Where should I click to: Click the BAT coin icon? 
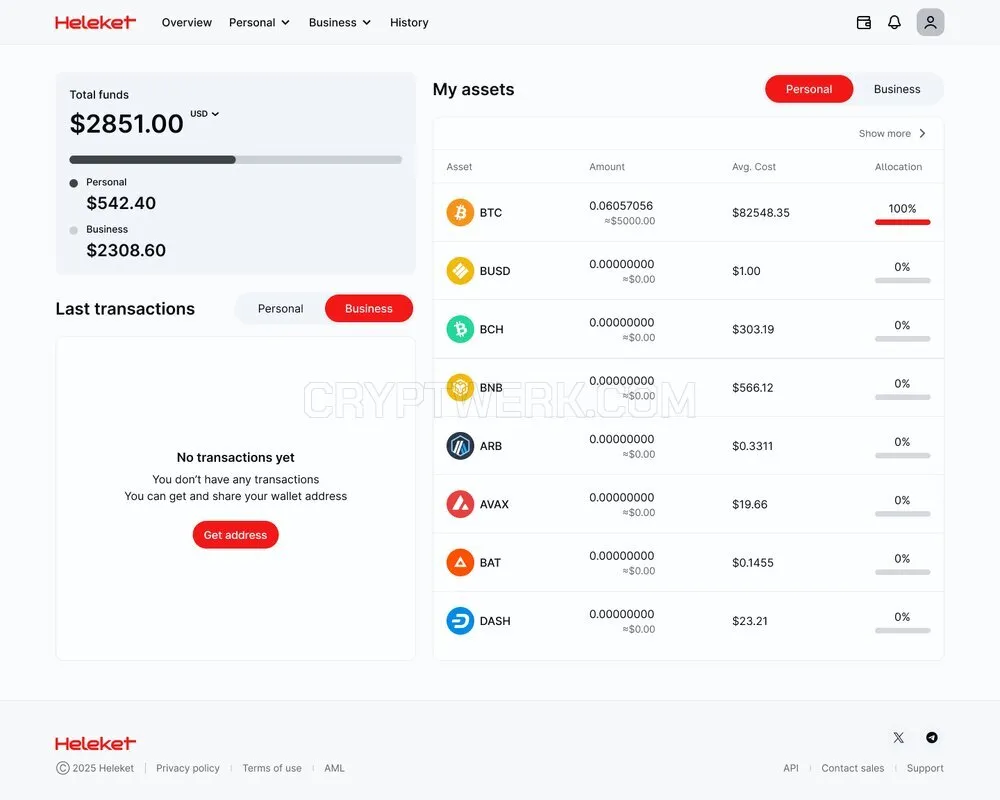[x=460, y=563]
